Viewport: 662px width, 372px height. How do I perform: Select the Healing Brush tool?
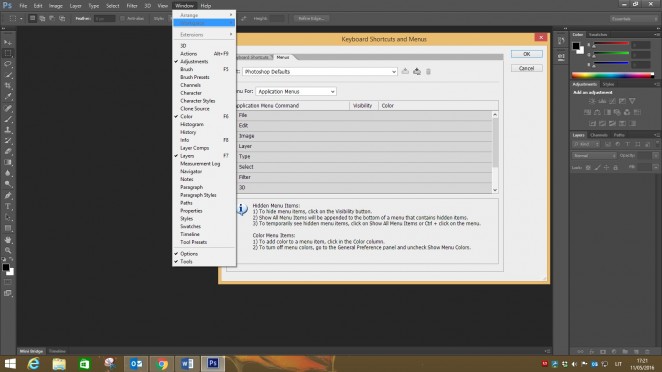tap(8, 108)
